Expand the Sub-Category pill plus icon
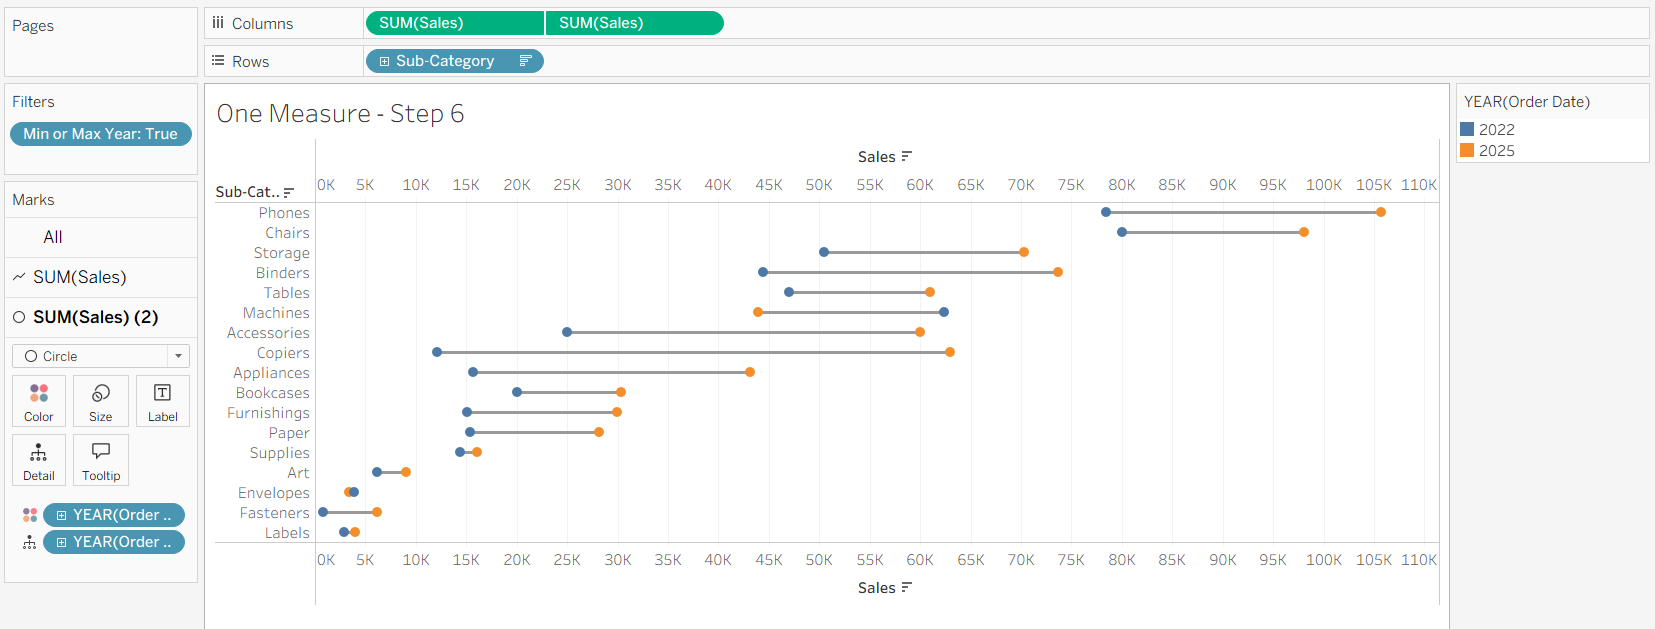This screenshot has width=1655, height=629. 384,61
